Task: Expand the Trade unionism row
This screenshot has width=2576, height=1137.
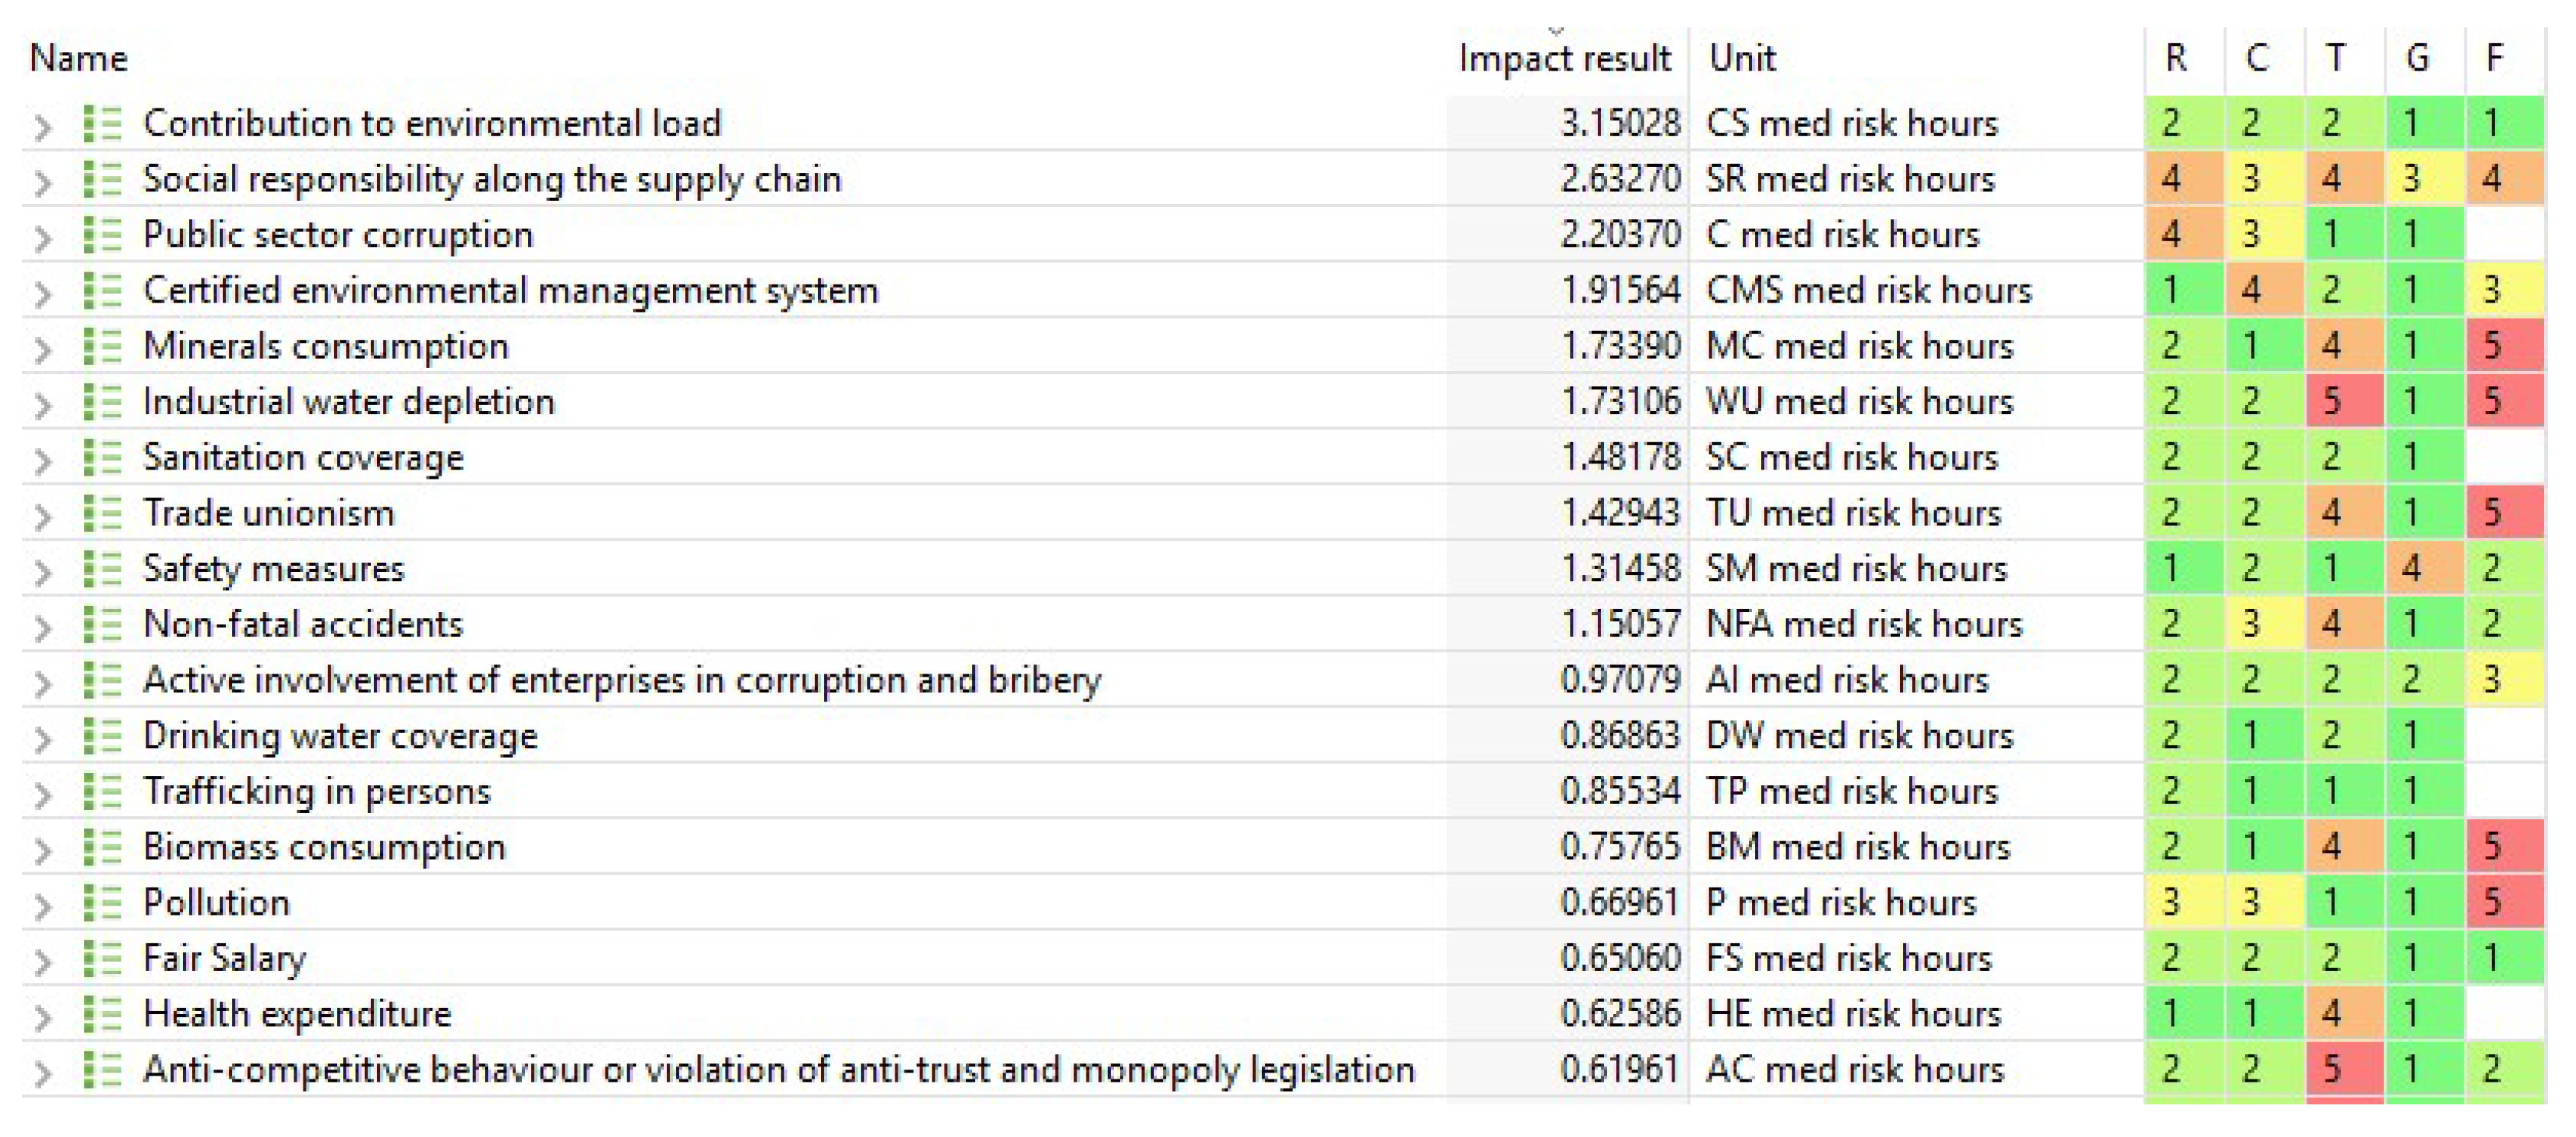Action: 42,516
